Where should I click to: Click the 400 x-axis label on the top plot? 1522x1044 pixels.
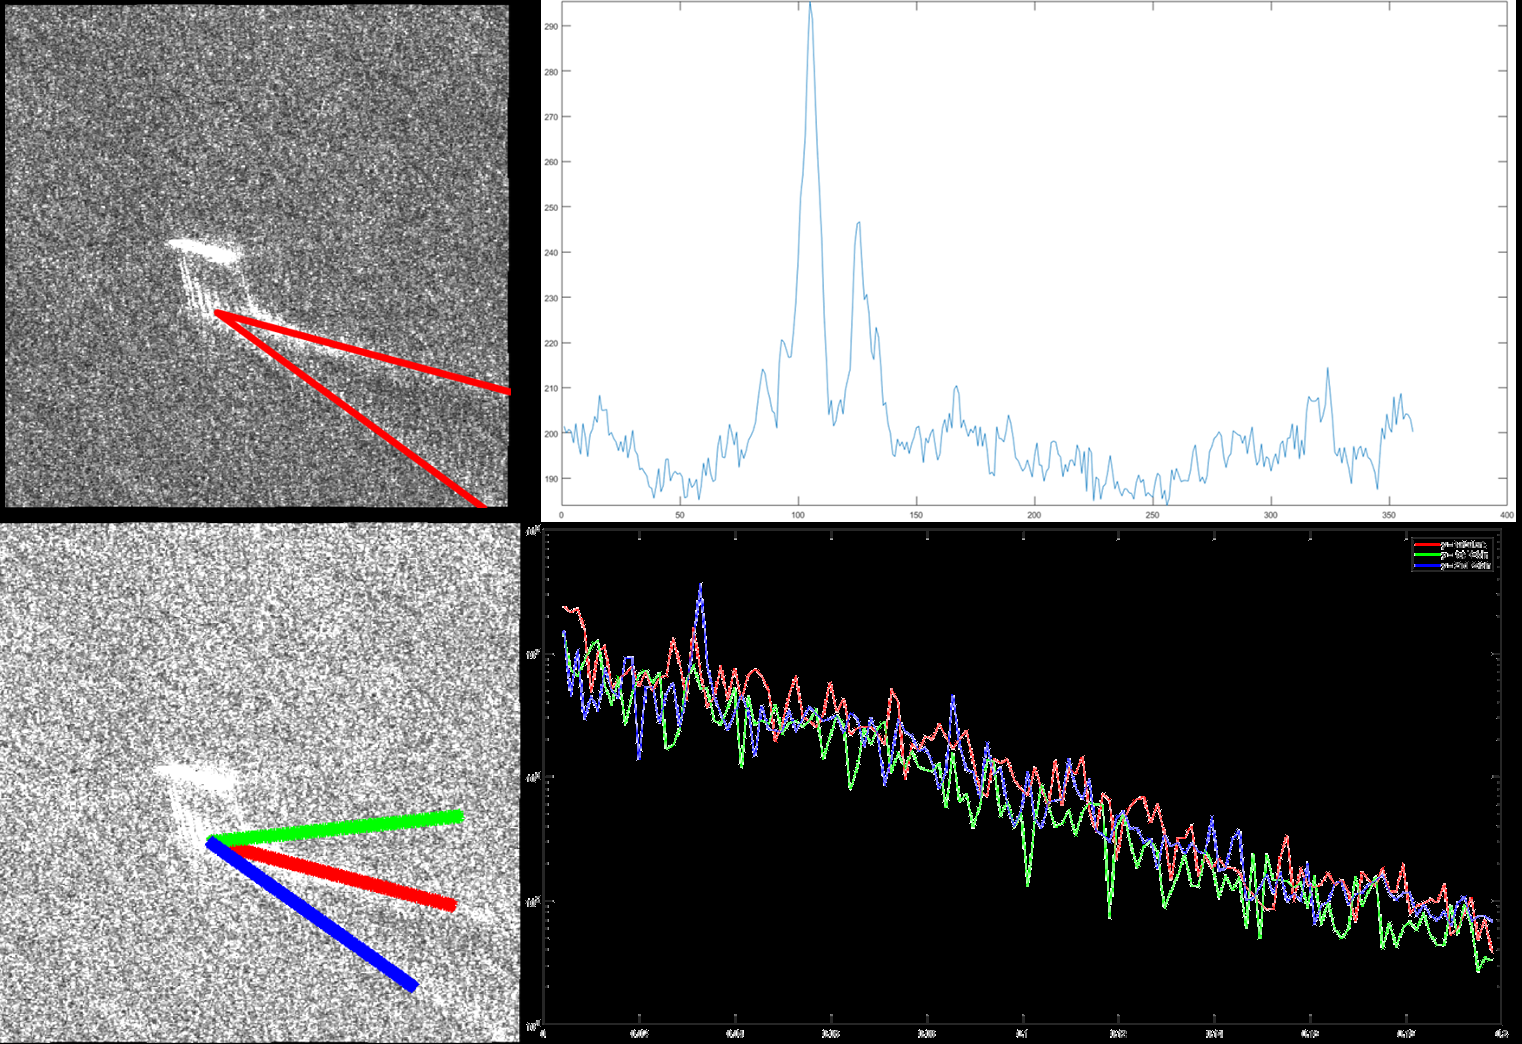(1506, 515)
